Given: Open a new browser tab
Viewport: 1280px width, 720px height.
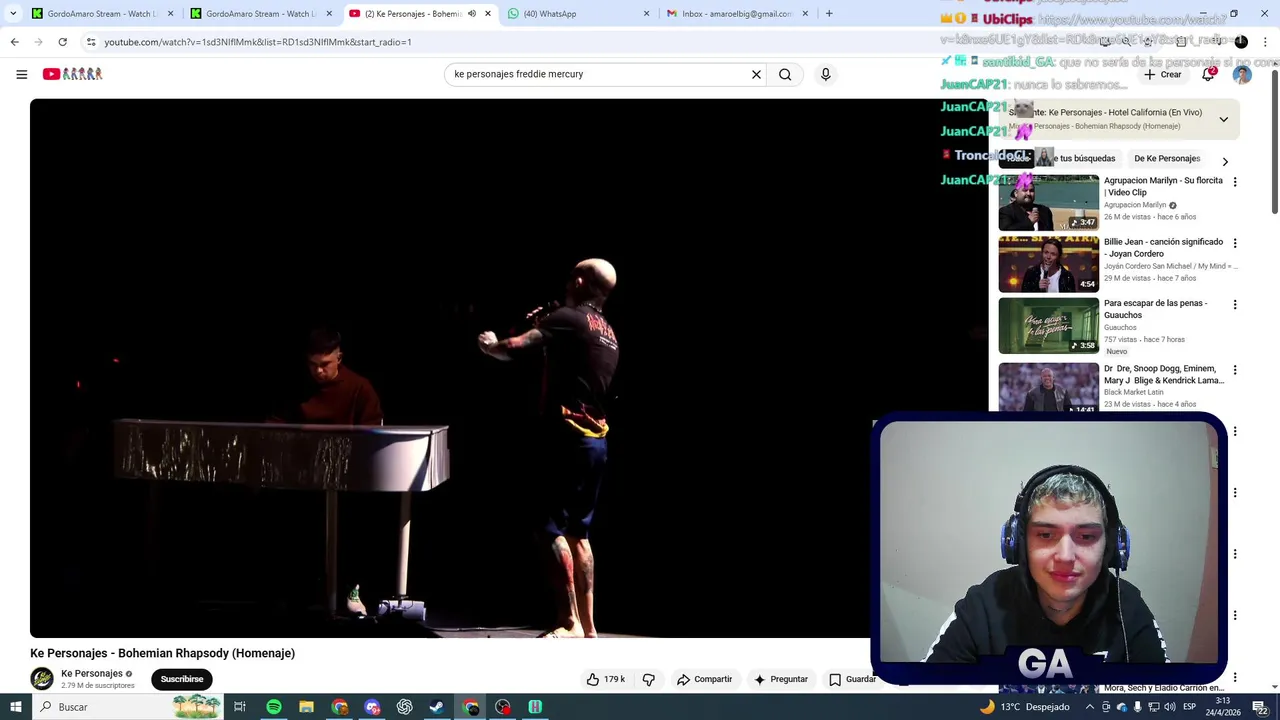Looking at the screenshot, I should pyautogui.click(x=829, y=14).
